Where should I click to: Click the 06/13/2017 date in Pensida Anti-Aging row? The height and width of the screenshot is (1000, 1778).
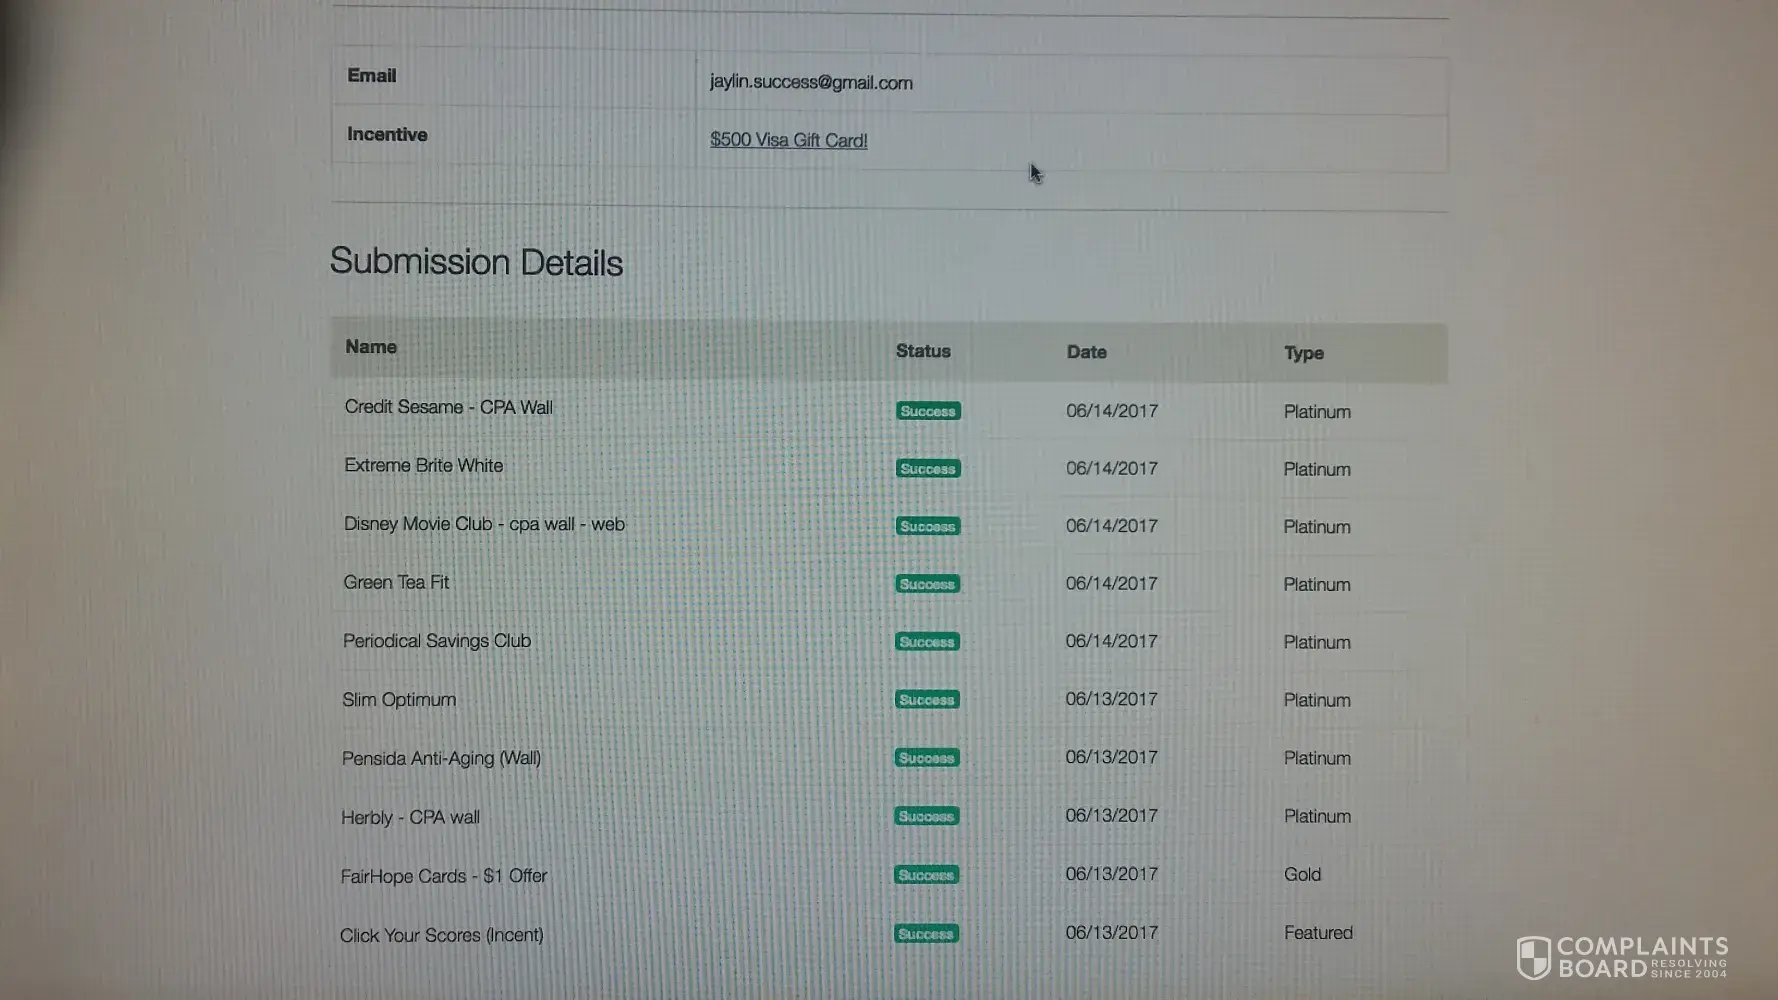point(1112,757)
